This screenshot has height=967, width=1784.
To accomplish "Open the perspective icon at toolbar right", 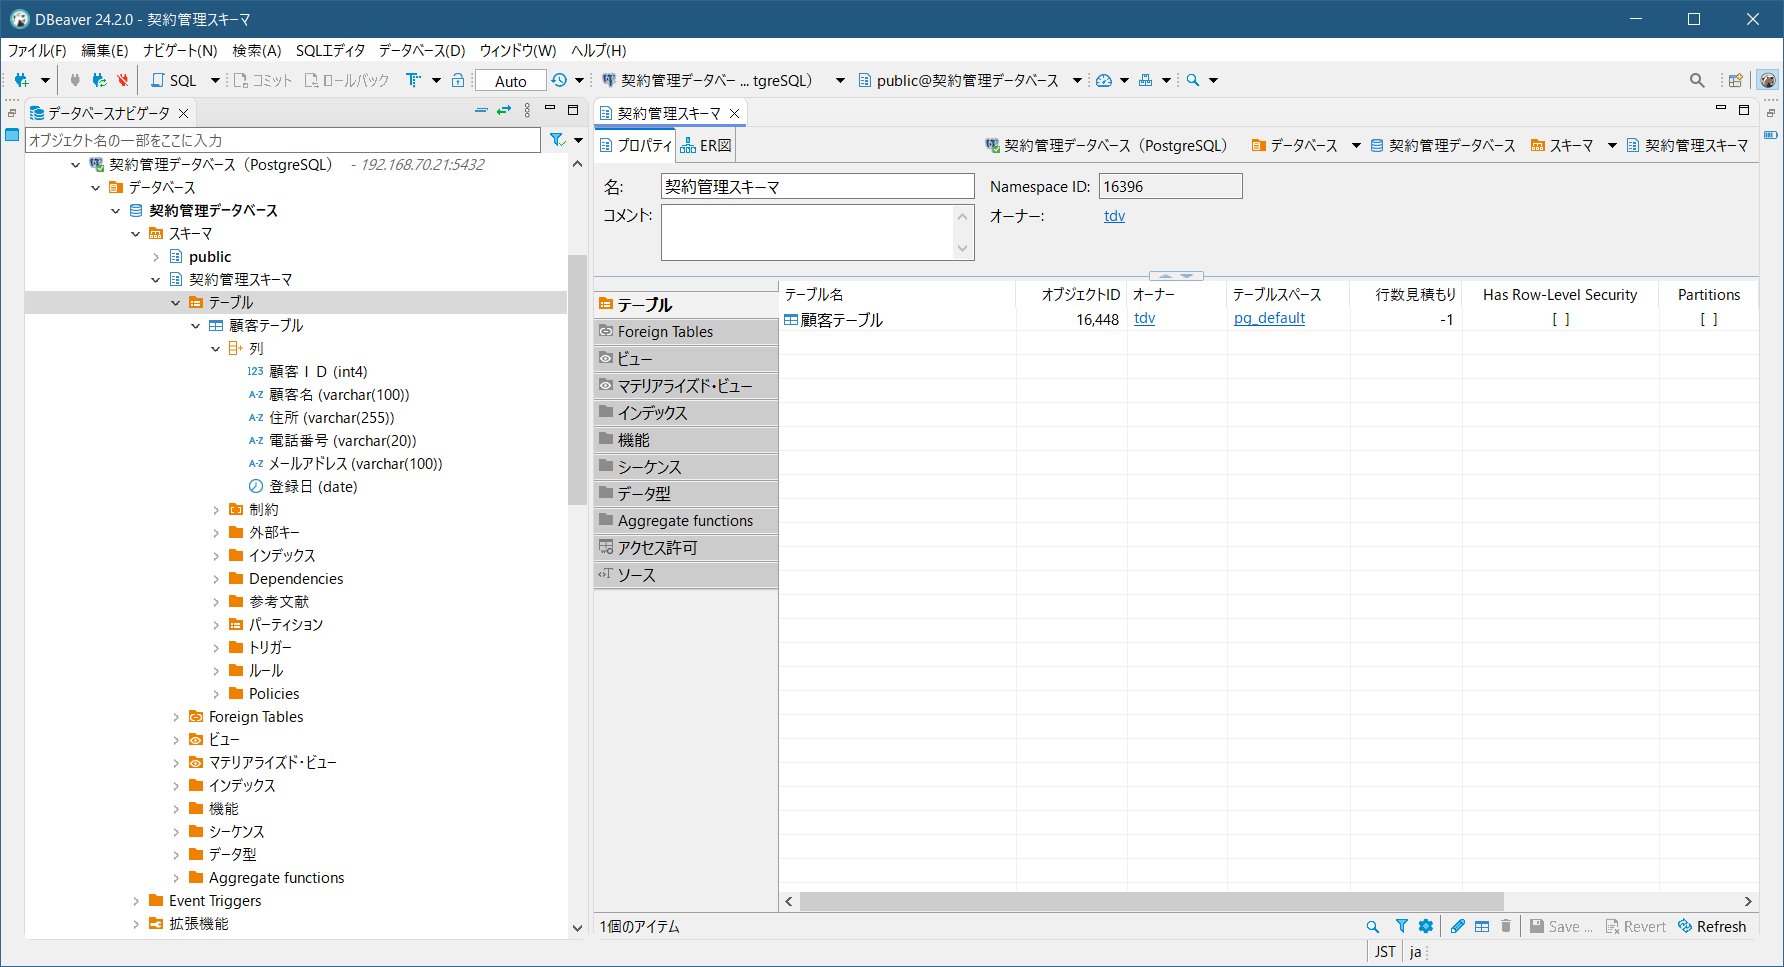I will point(1736,80).
